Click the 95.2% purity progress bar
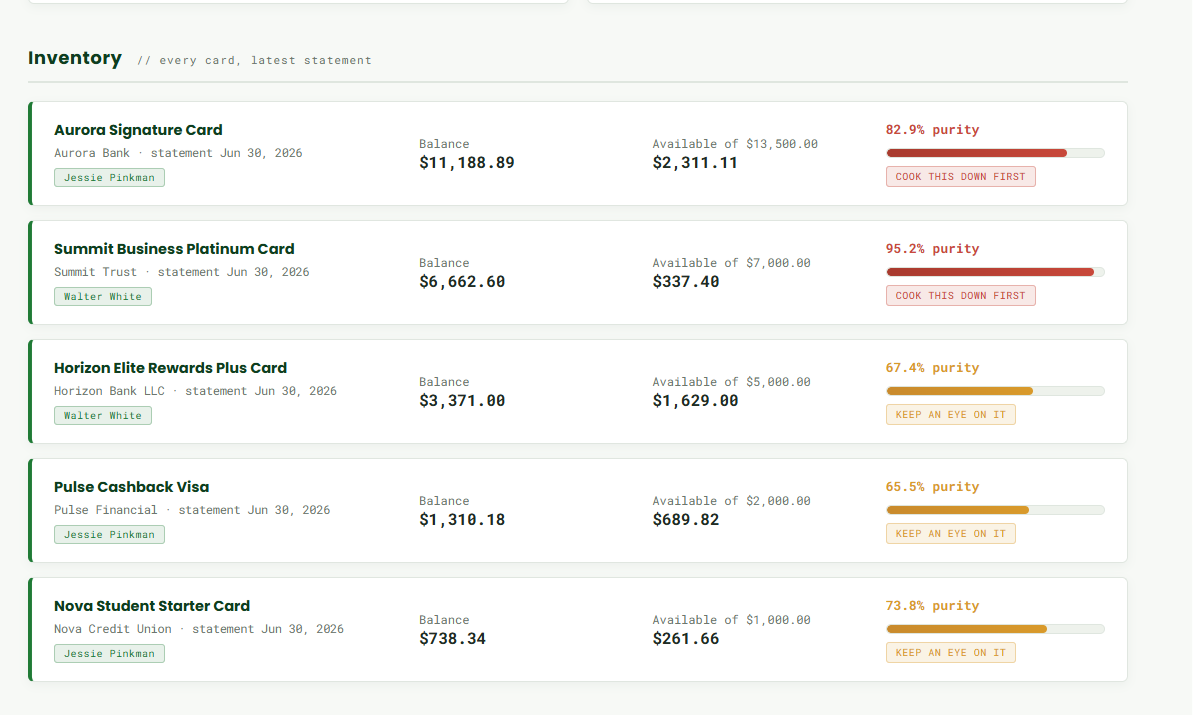The image size is (1193, 715). (x=995, y=272)
